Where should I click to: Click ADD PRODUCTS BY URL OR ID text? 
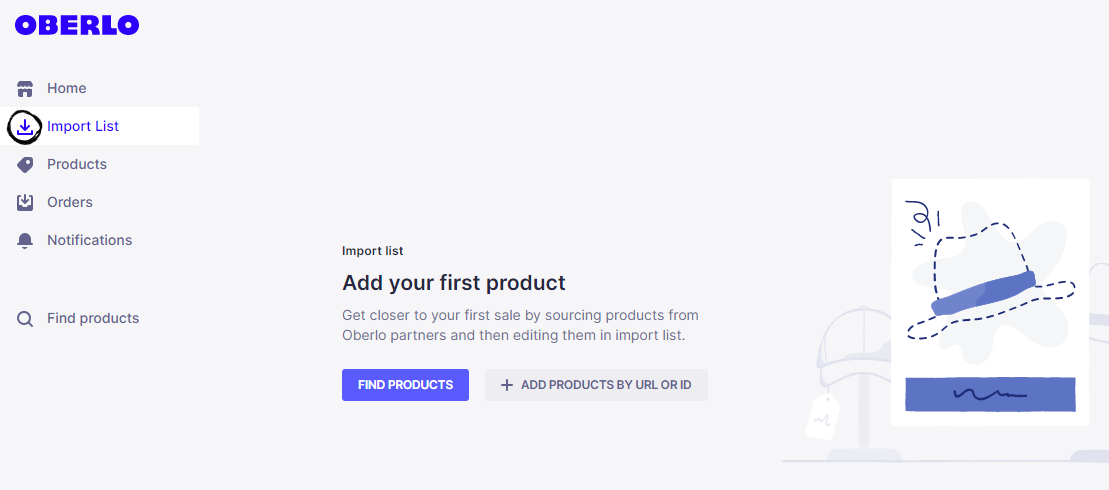[606, 385]
